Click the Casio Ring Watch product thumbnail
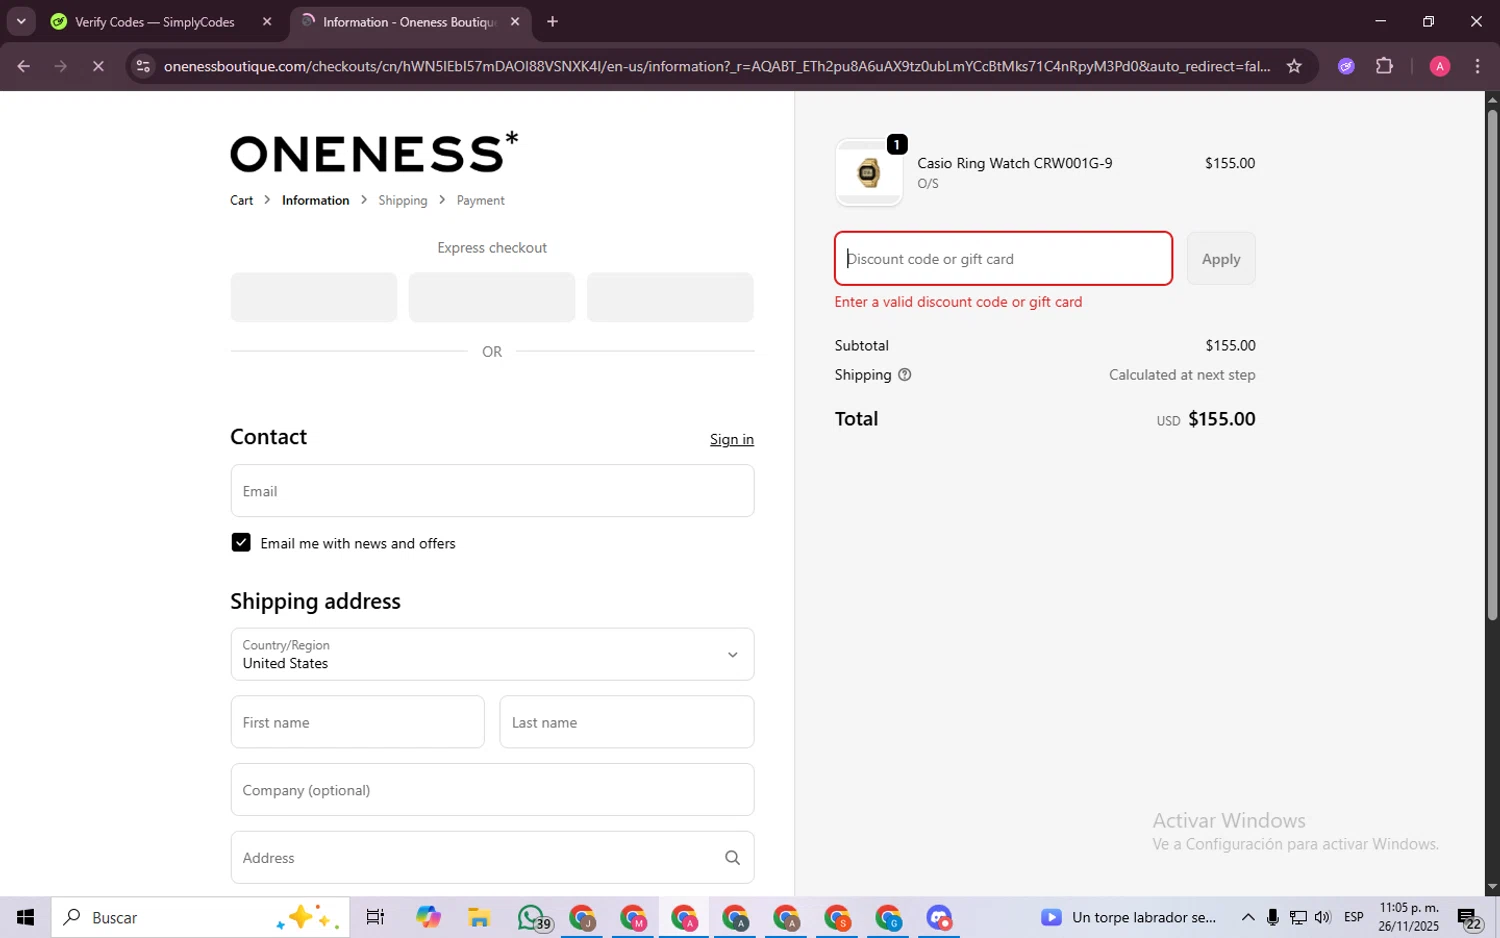 (868, 173)
